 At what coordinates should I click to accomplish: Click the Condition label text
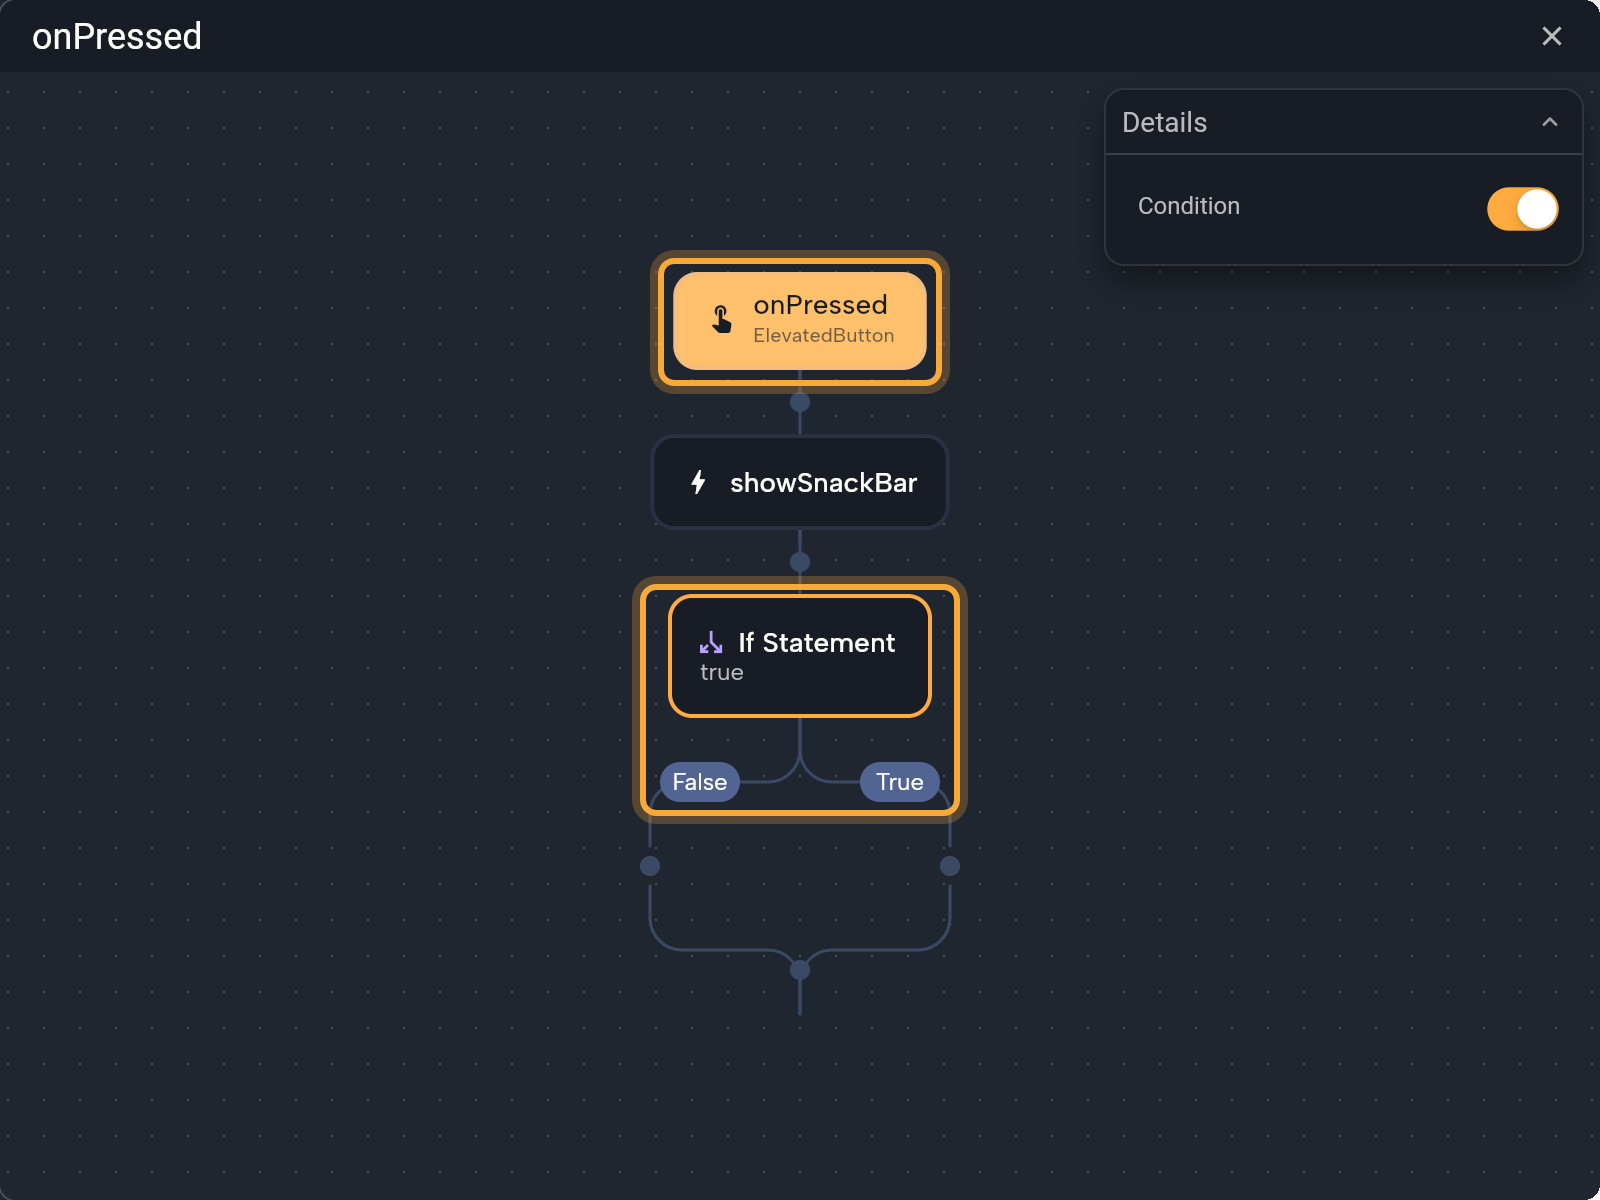(1188, 206)
